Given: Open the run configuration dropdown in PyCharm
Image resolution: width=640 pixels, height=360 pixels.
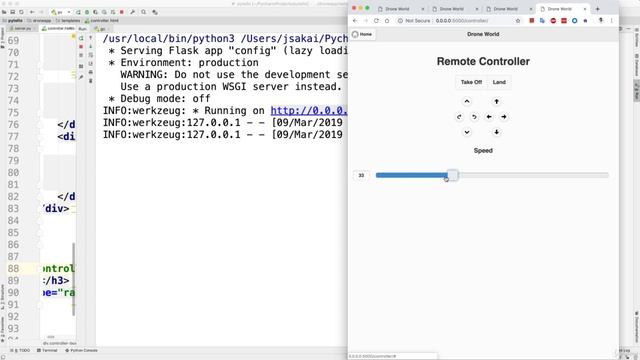Looking at the screenshot, I should point(61,12).
